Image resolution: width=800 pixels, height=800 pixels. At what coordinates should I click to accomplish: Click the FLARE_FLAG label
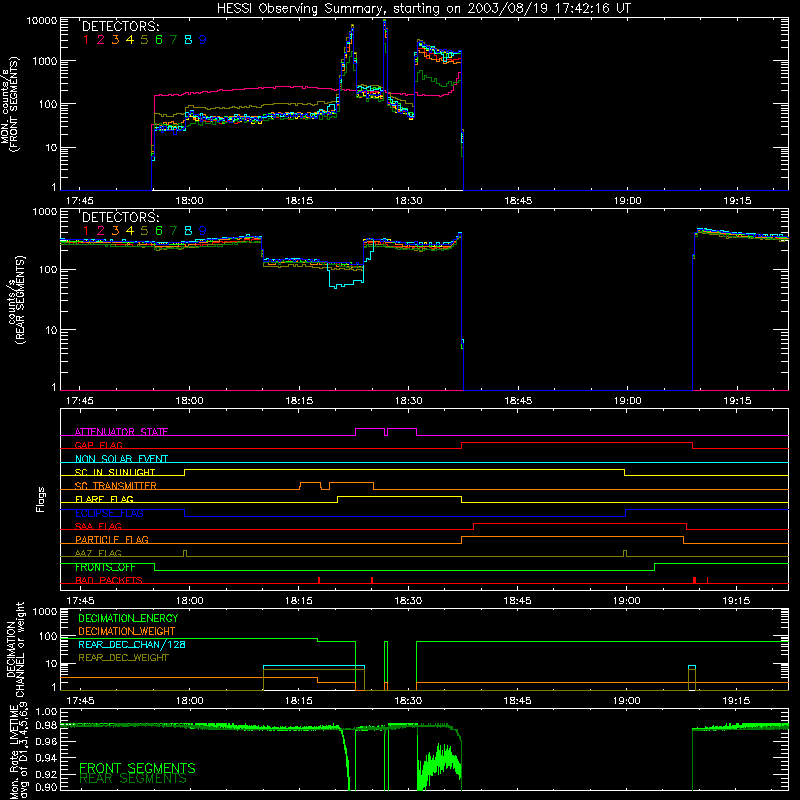[104, 499]
